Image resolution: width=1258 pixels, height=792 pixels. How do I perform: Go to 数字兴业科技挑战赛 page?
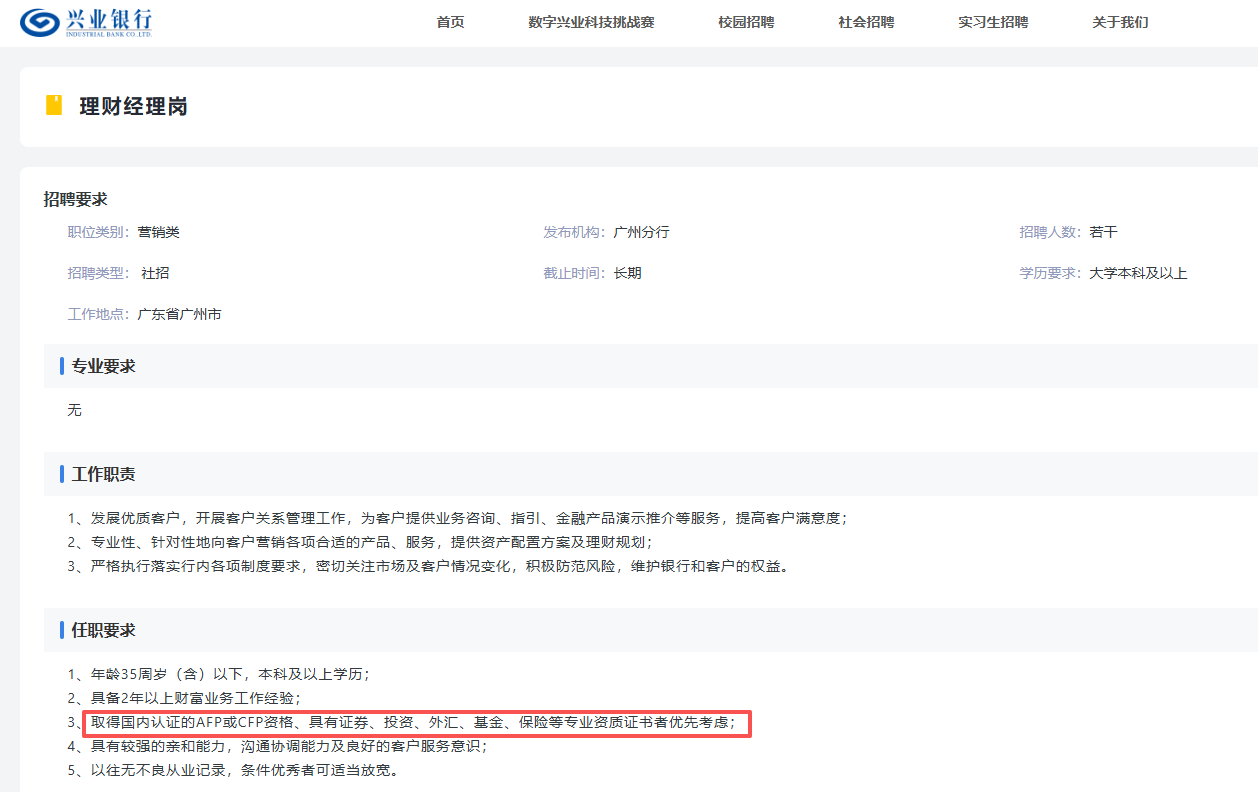click(x=591, y=22)
